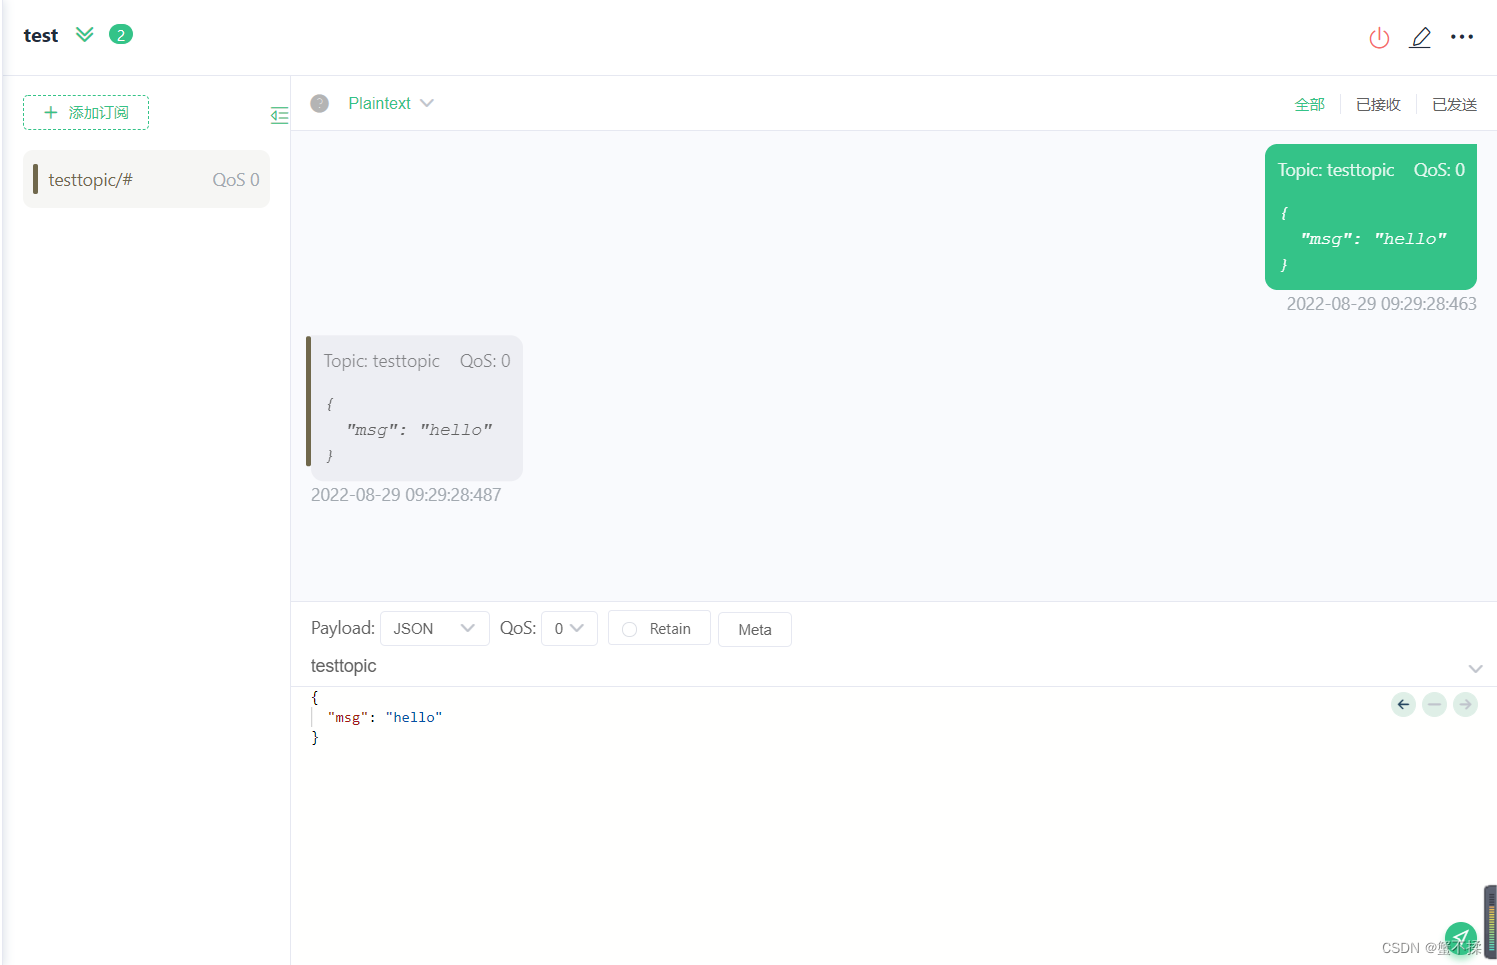This screenshot has width=1497, height=965.
Task: Enable the Retain option
Action: click(630, 629)
